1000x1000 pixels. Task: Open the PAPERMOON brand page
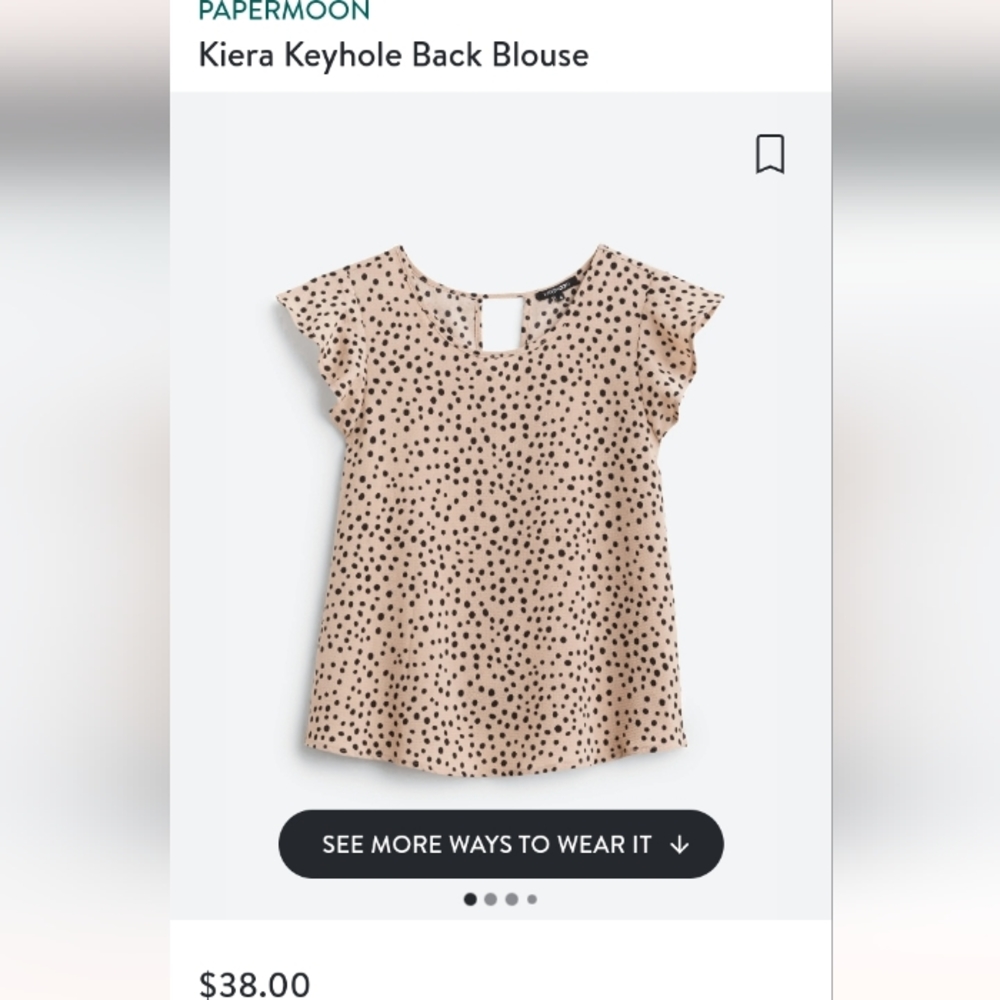pos(281,12)
